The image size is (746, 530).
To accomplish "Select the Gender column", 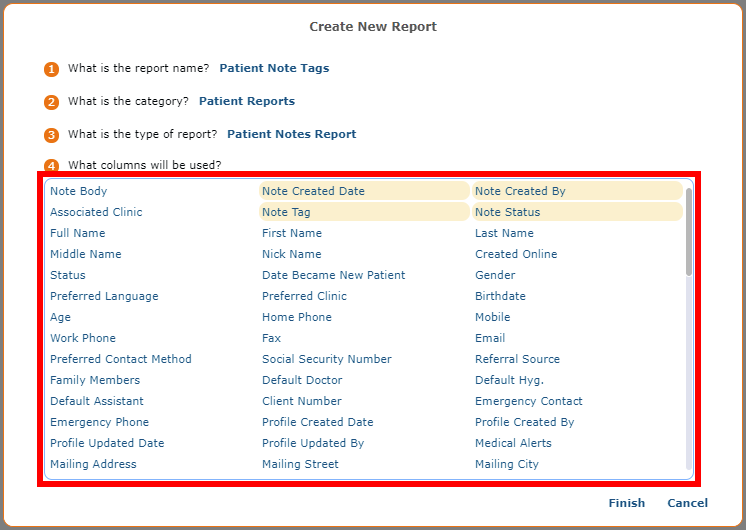I will pos(495,275).
